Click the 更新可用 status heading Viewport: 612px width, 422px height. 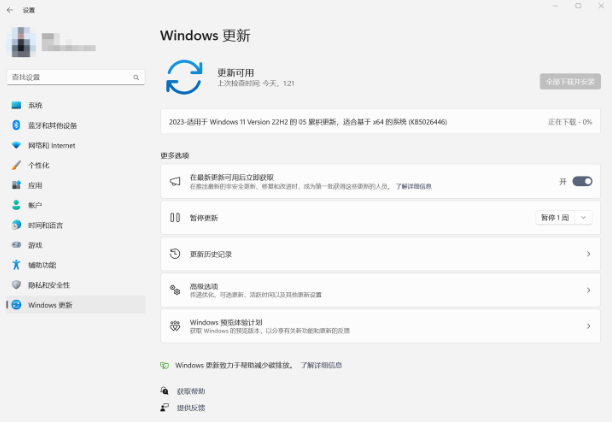[x=235, y=73]
